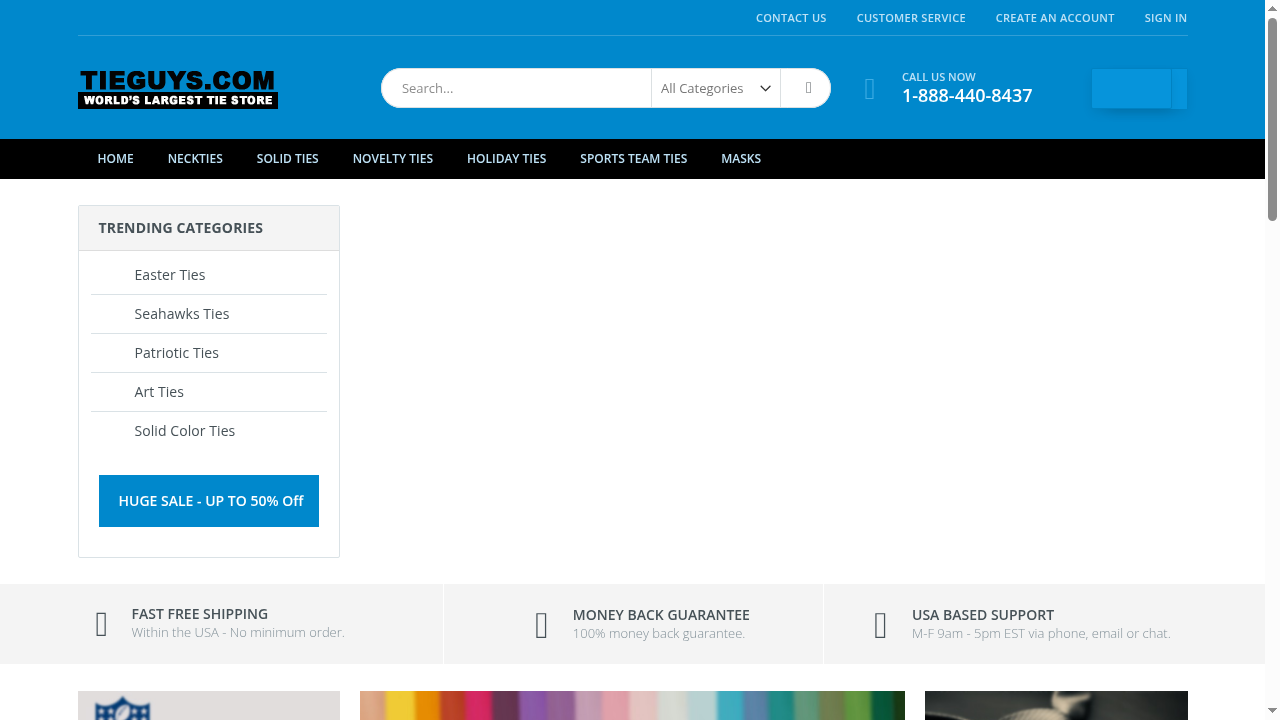Click the USA Based Support icon
Screen dimensions: 1280x720
point(880,625)
